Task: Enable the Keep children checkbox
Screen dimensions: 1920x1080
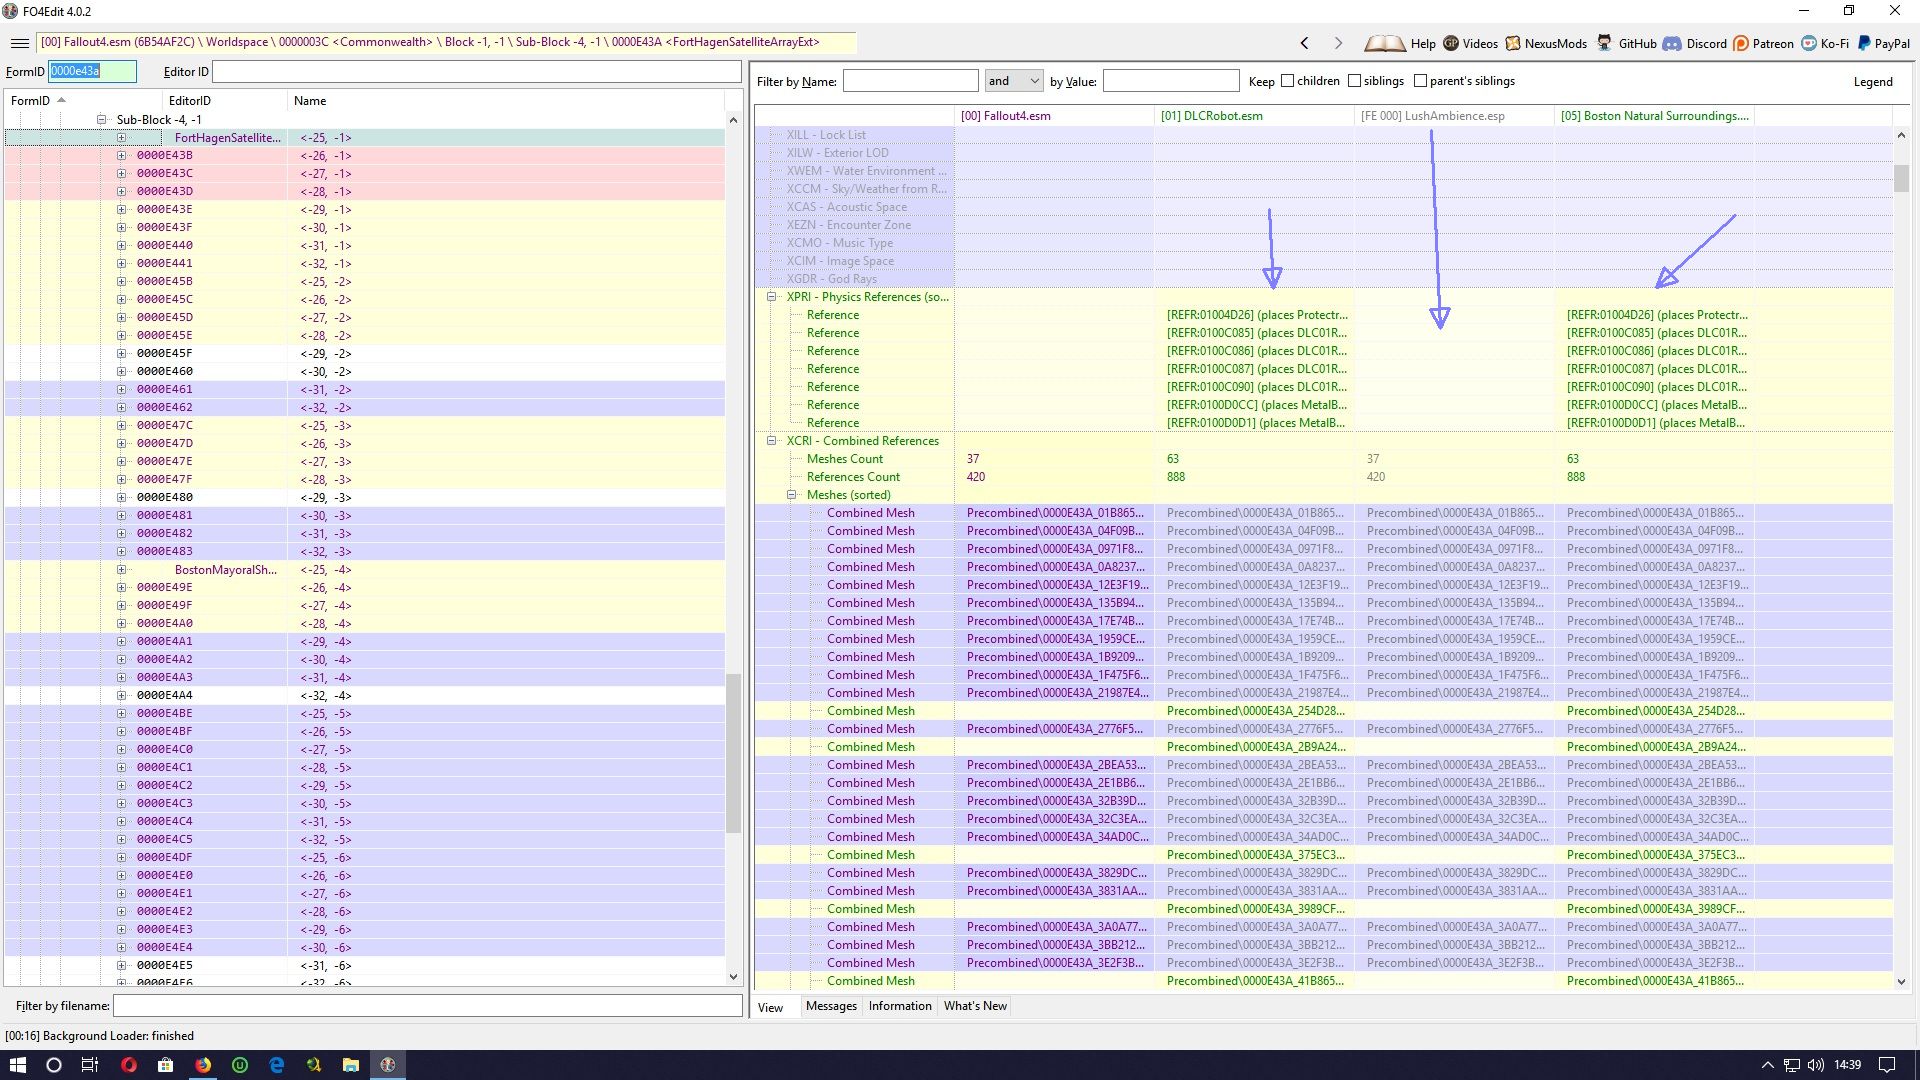Action: pos(1288,81)
